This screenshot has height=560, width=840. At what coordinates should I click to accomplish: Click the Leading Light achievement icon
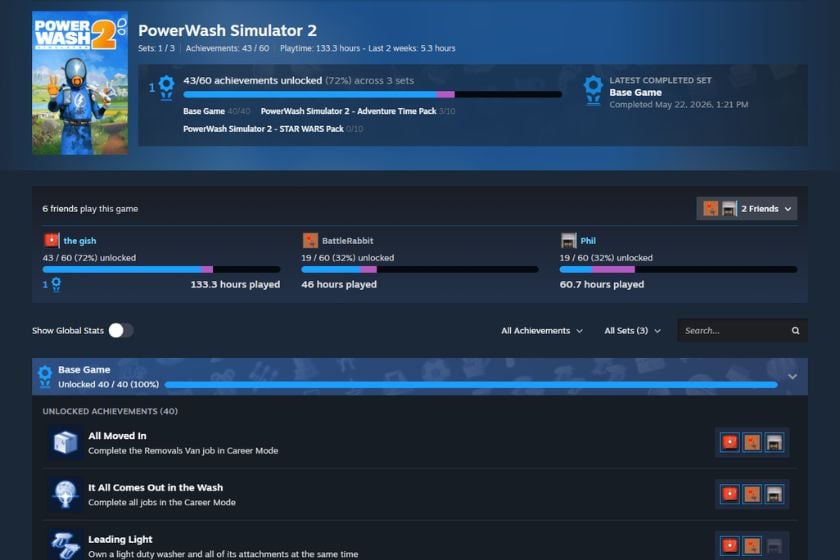click(65, 545)
